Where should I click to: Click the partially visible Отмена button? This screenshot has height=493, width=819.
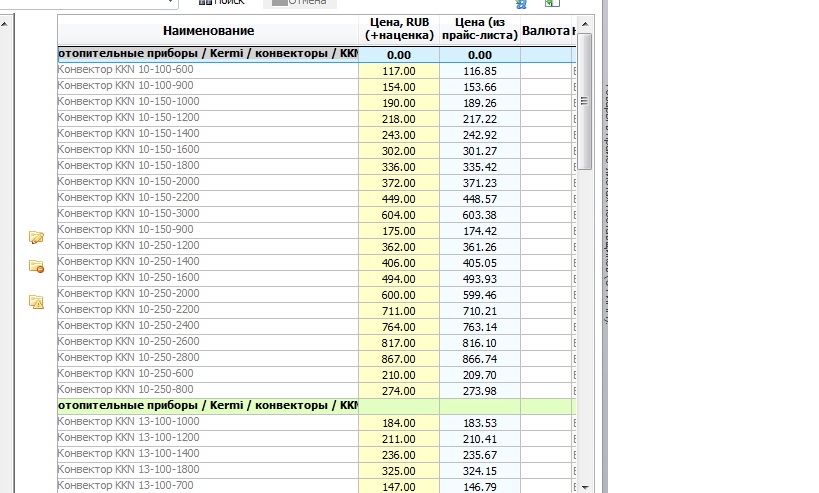tap(300, 3)
